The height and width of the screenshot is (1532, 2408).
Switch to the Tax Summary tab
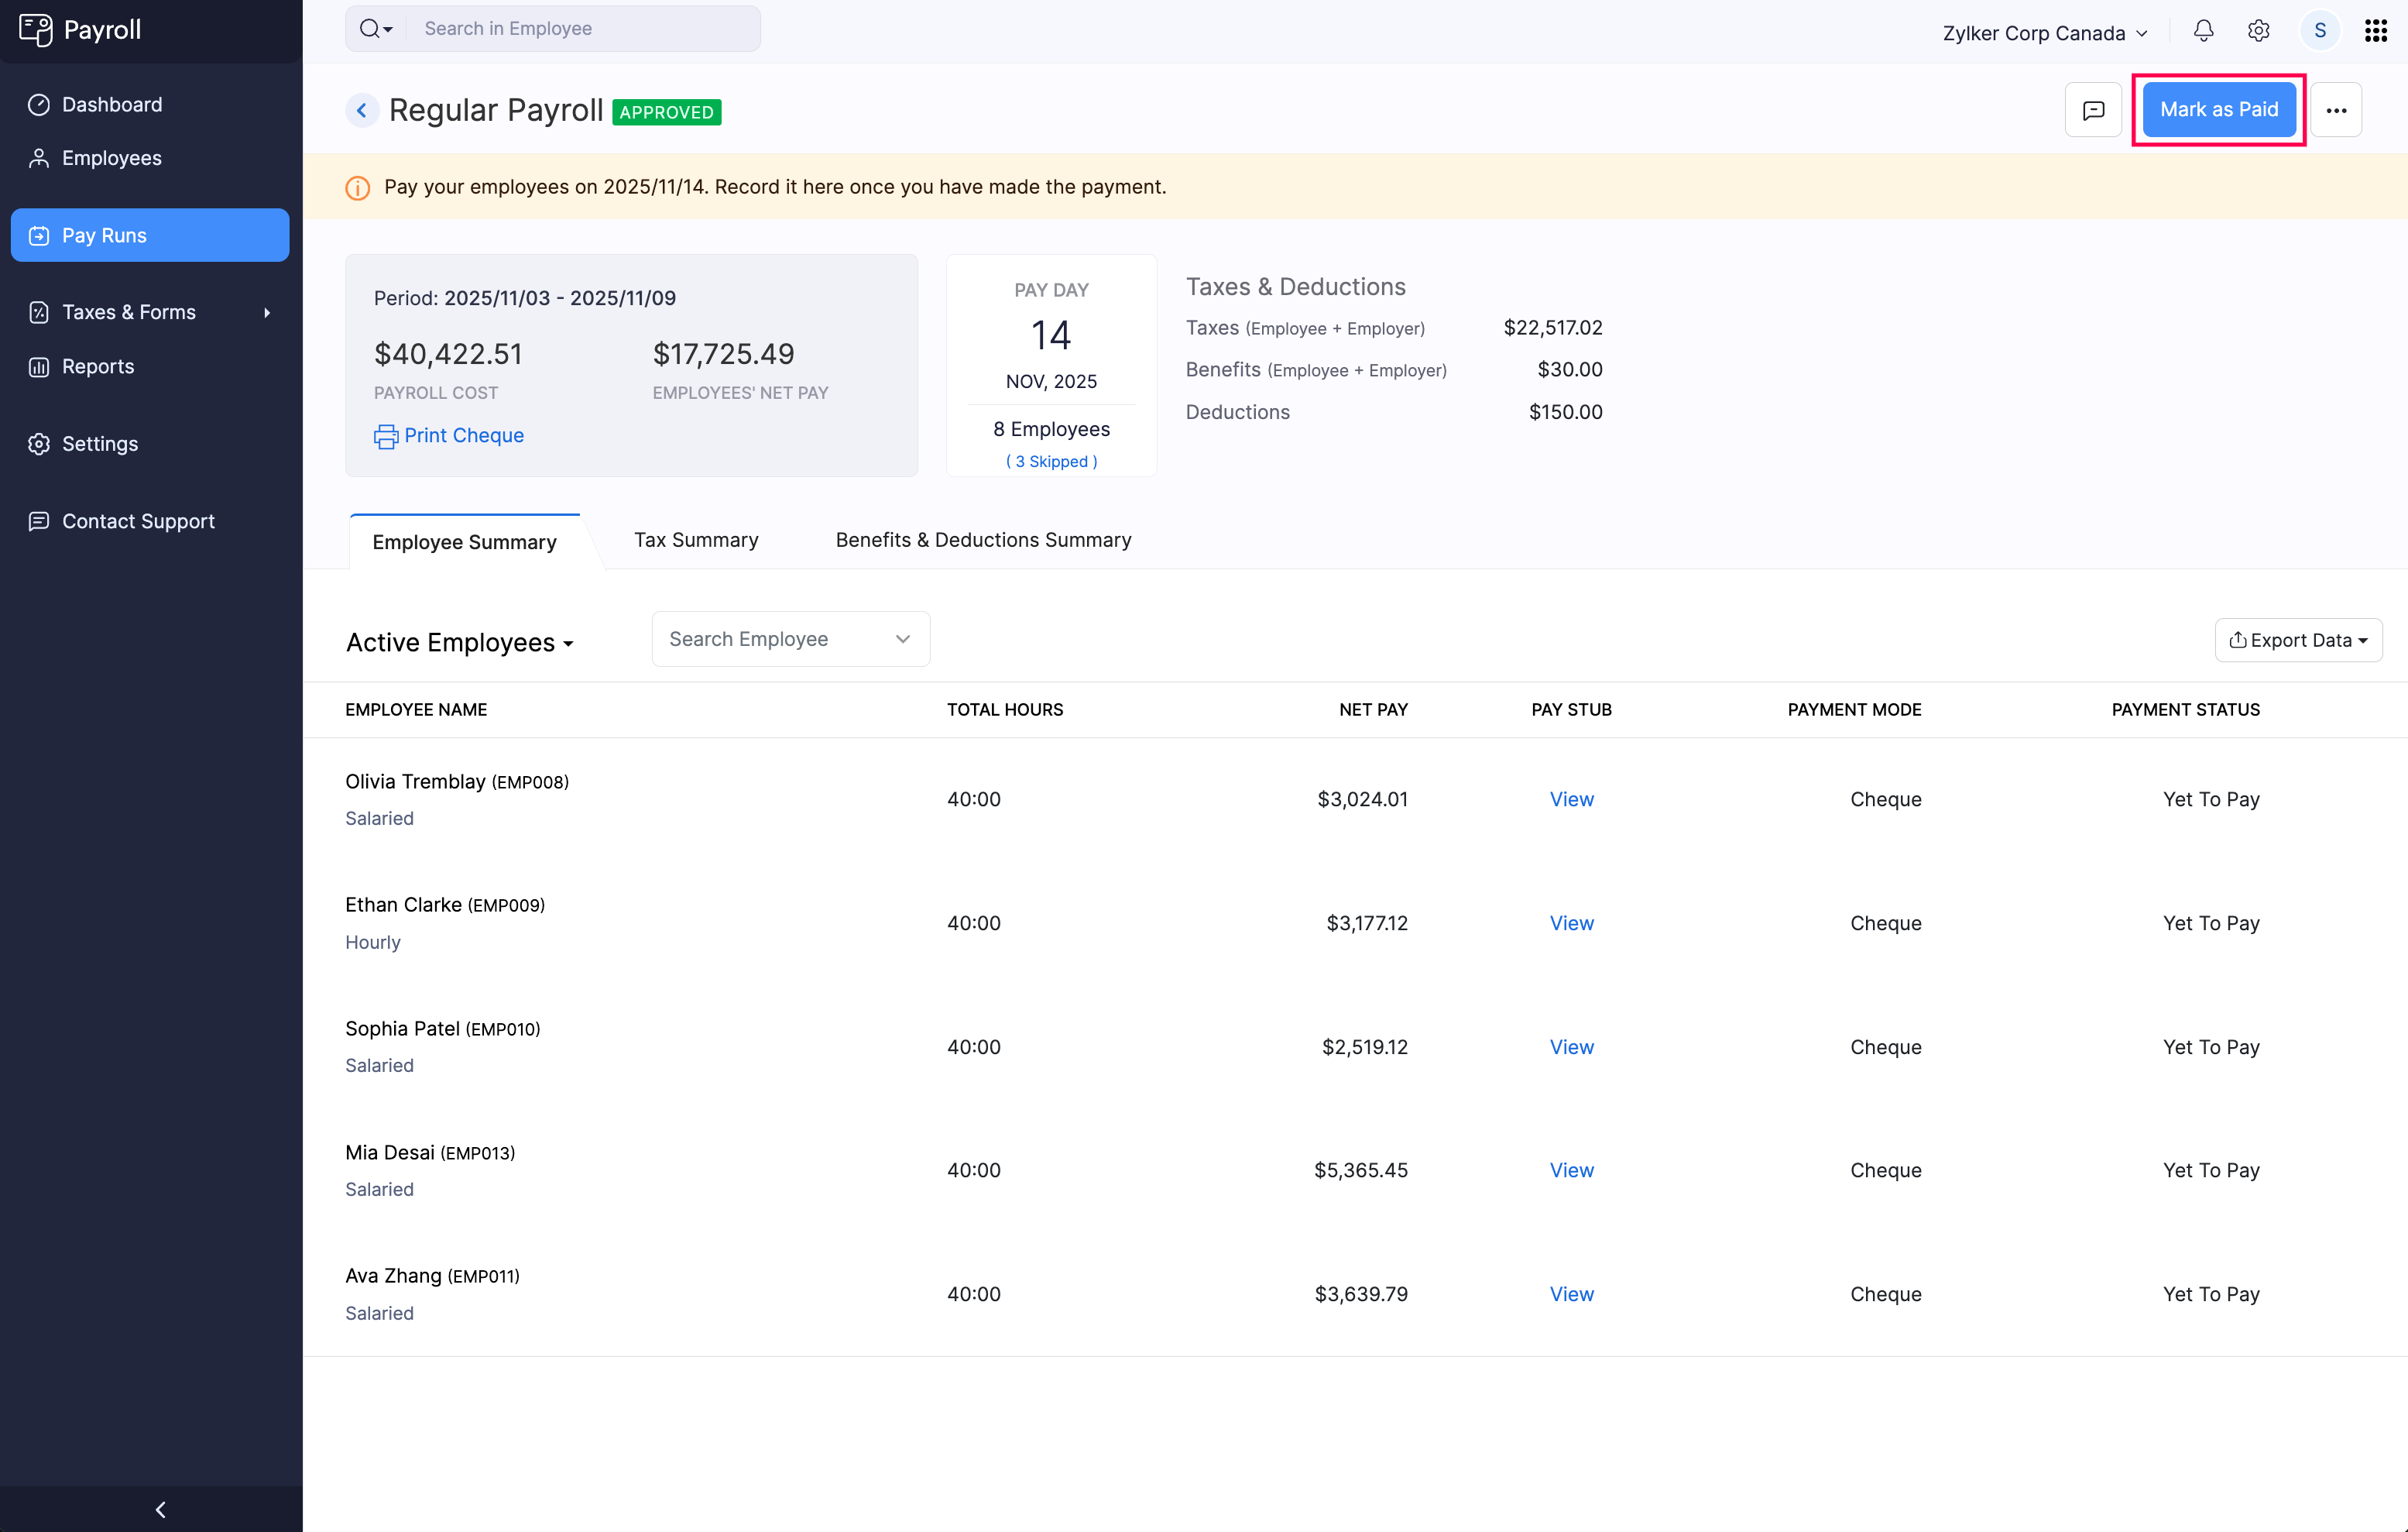[696, 540]
